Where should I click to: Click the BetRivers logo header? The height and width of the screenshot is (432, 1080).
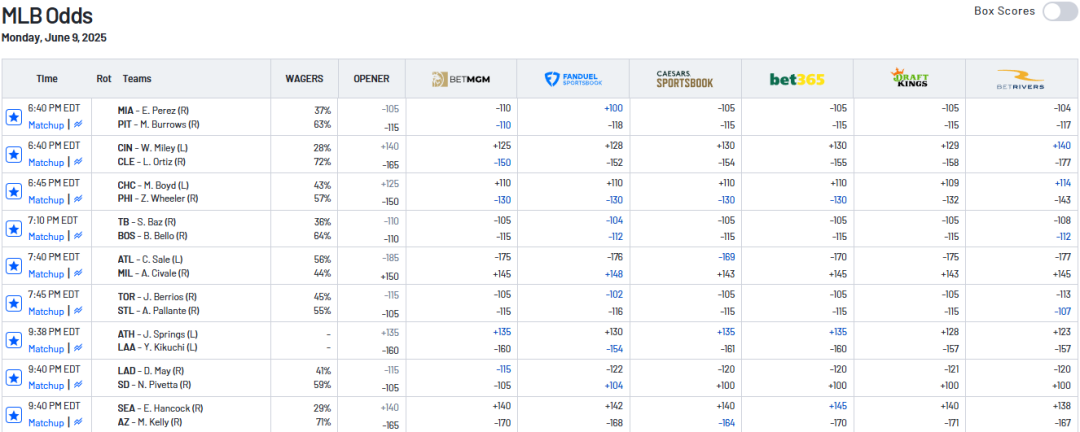(x=1021, y=79)
